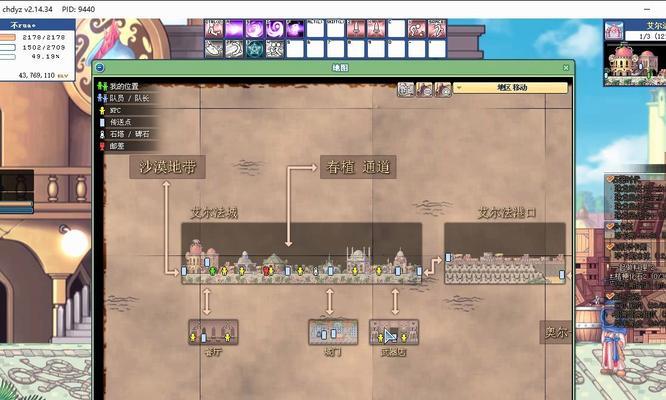
Task: Click the 石塔 / 碑石 legend entry
Action: 124,134
